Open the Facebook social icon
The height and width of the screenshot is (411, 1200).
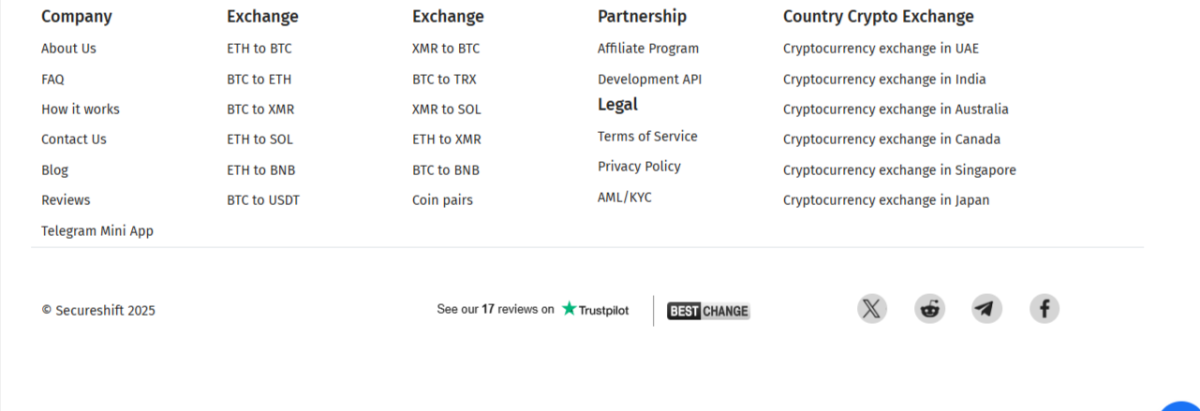click(x=1044, y=308)
